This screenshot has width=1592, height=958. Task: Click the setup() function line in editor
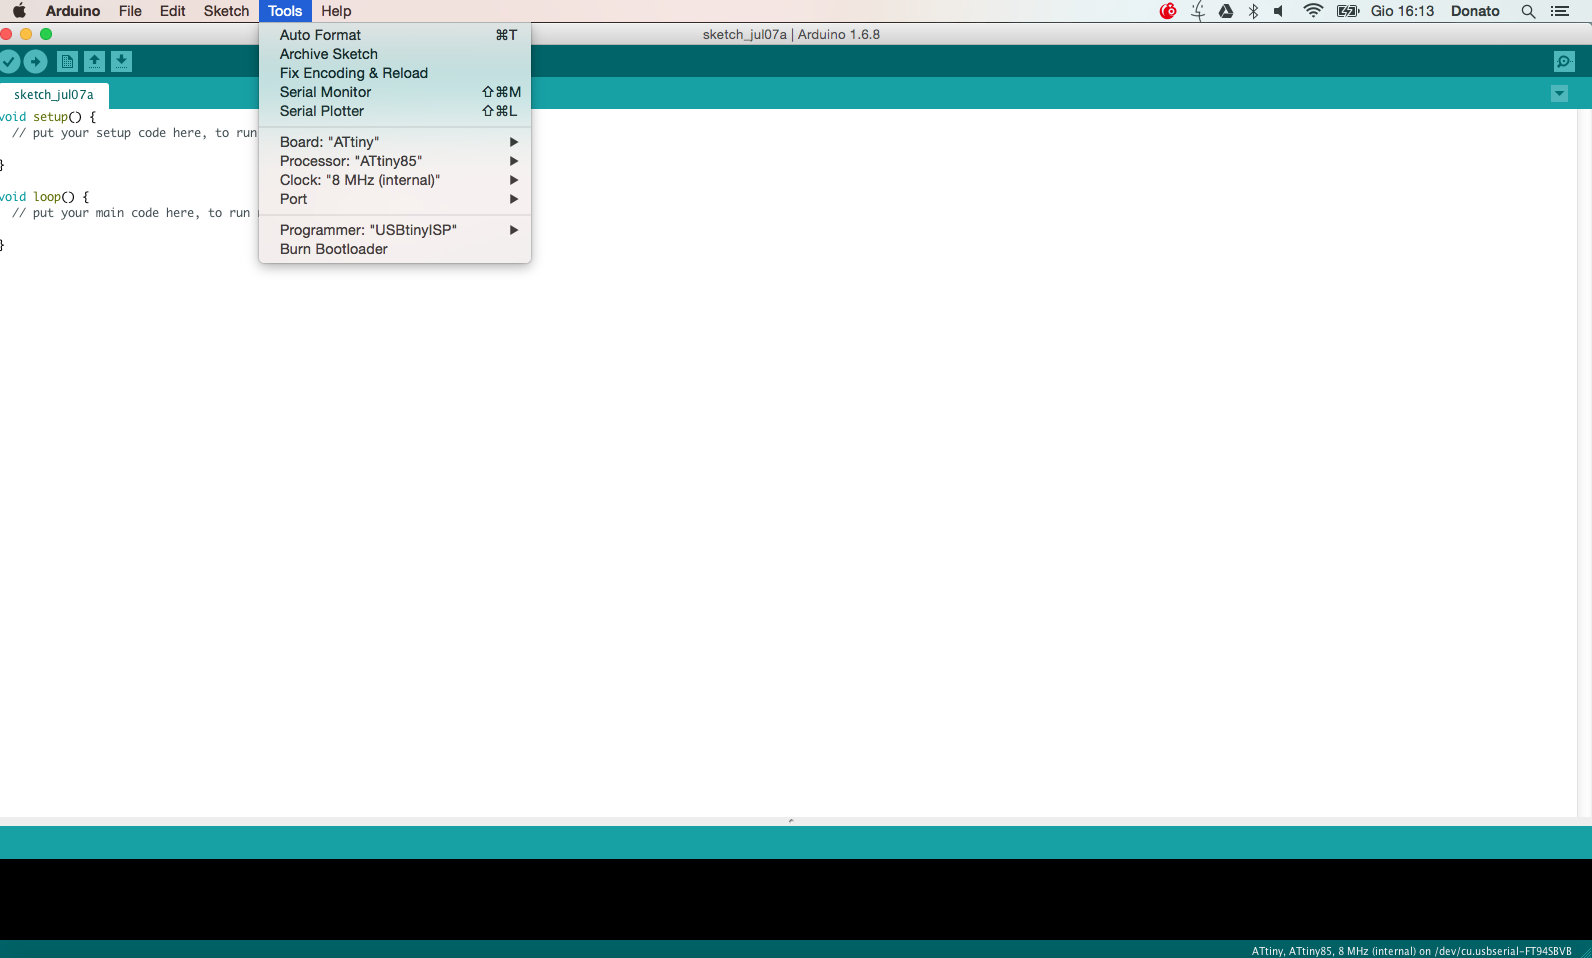(49, 117)
